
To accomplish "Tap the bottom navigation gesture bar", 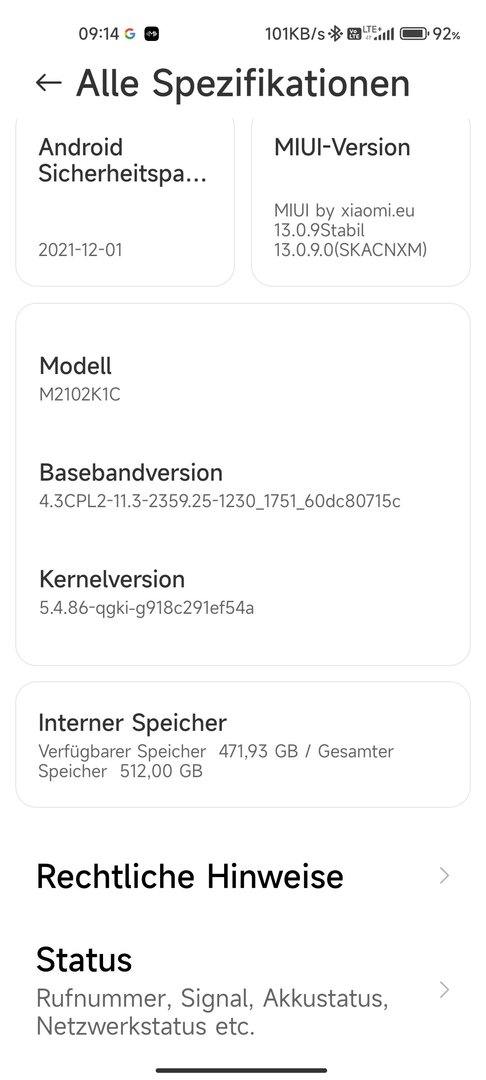I will (x=241, y=1070).
